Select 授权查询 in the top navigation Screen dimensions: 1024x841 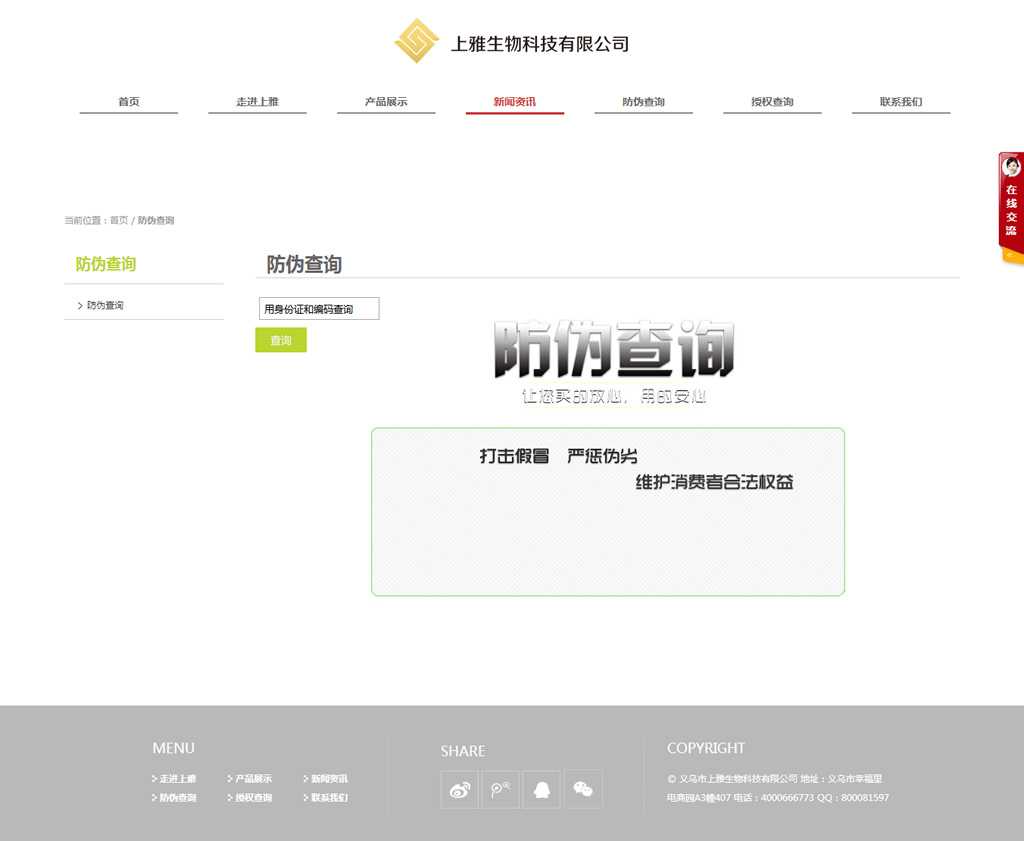pyautogui.click(x=772, y=102)
